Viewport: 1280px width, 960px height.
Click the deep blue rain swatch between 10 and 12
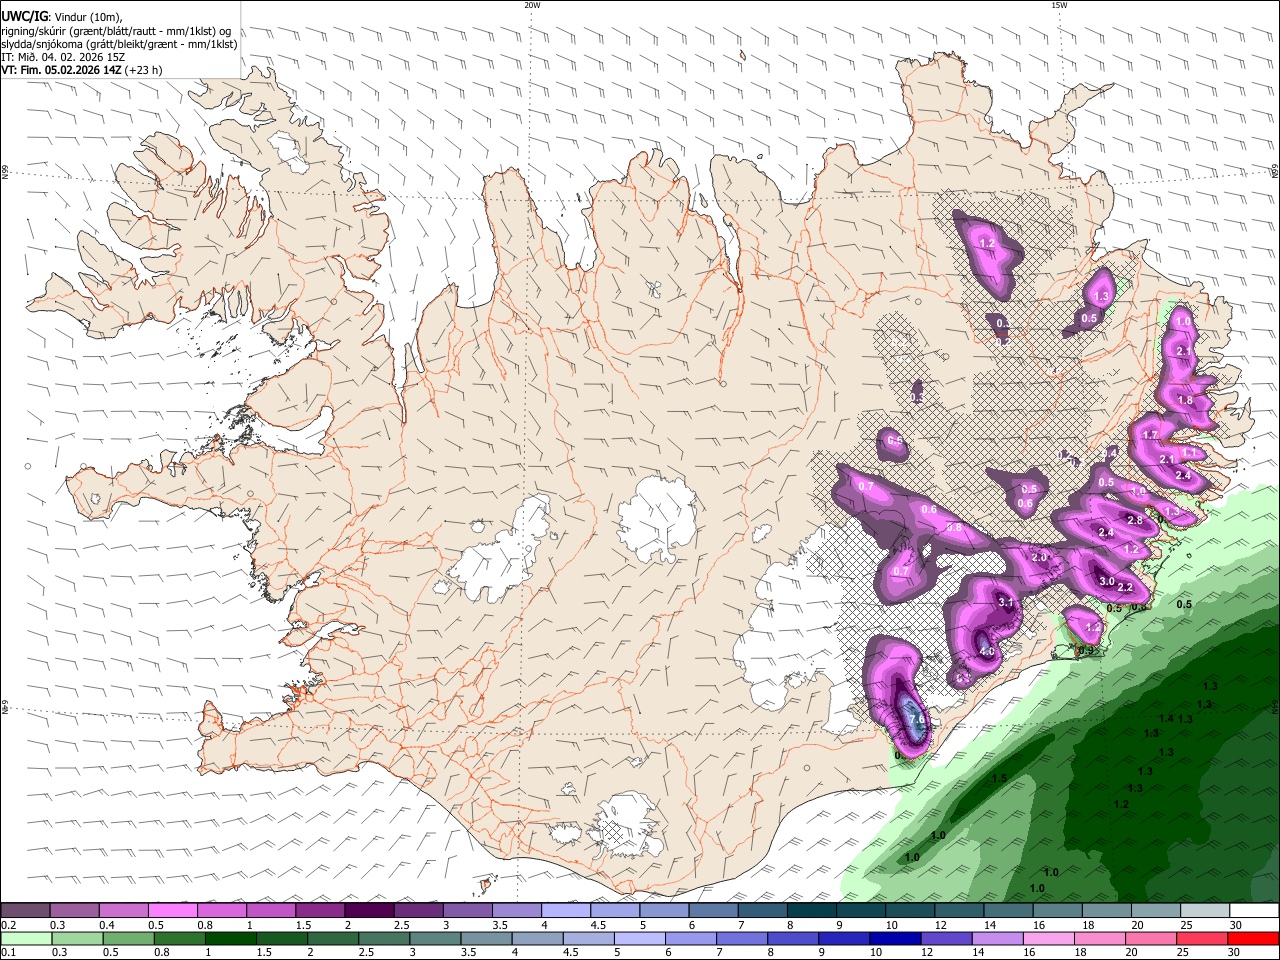point(898,939)
